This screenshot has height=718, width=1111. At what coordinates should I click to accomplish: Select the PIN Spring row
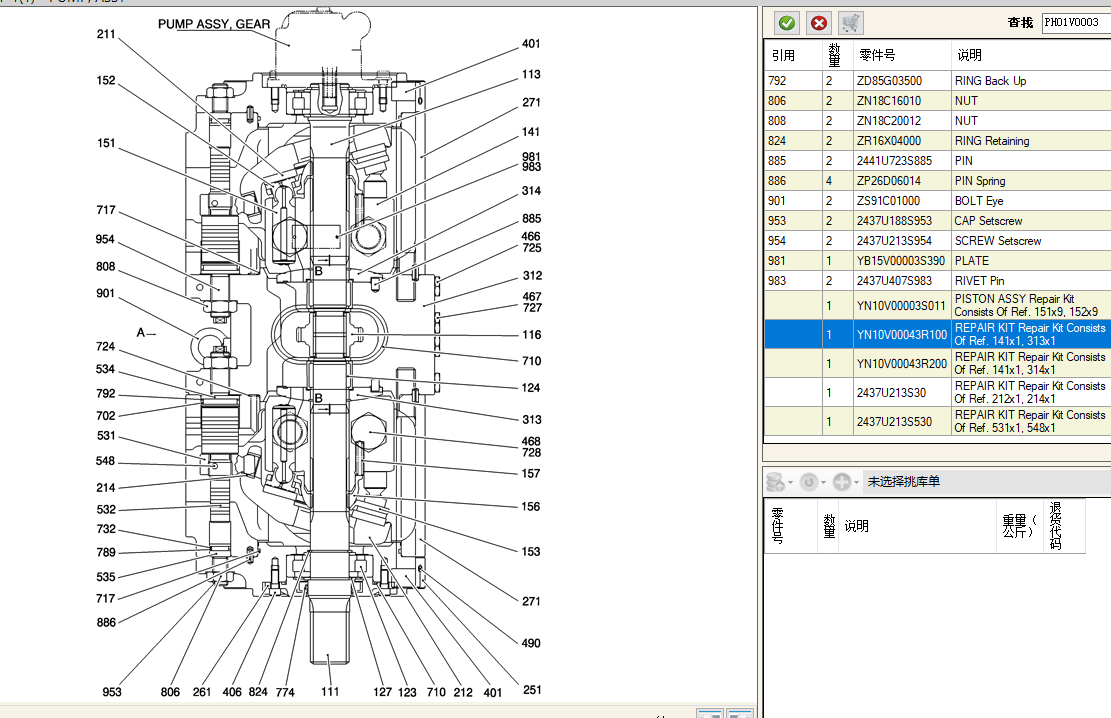[x=937, y=181]
